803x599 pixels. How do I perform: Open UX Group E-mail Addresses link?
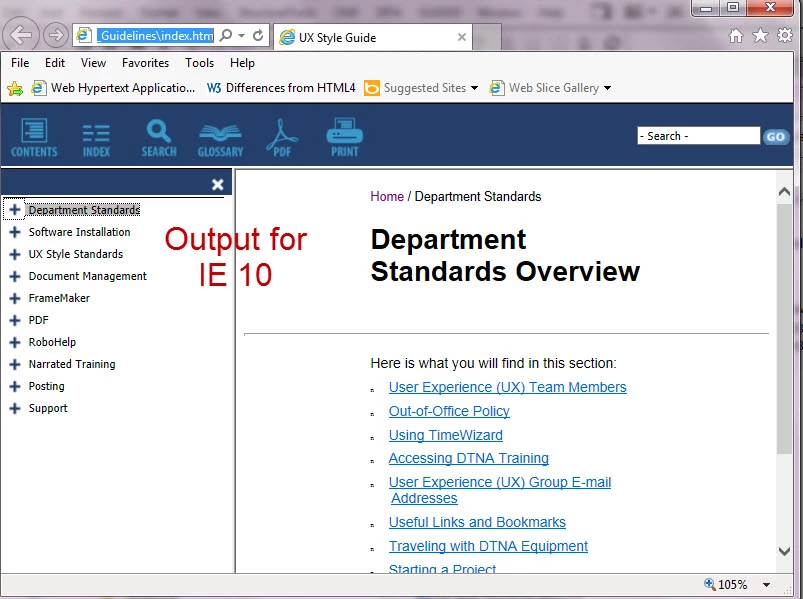(500, 490)
